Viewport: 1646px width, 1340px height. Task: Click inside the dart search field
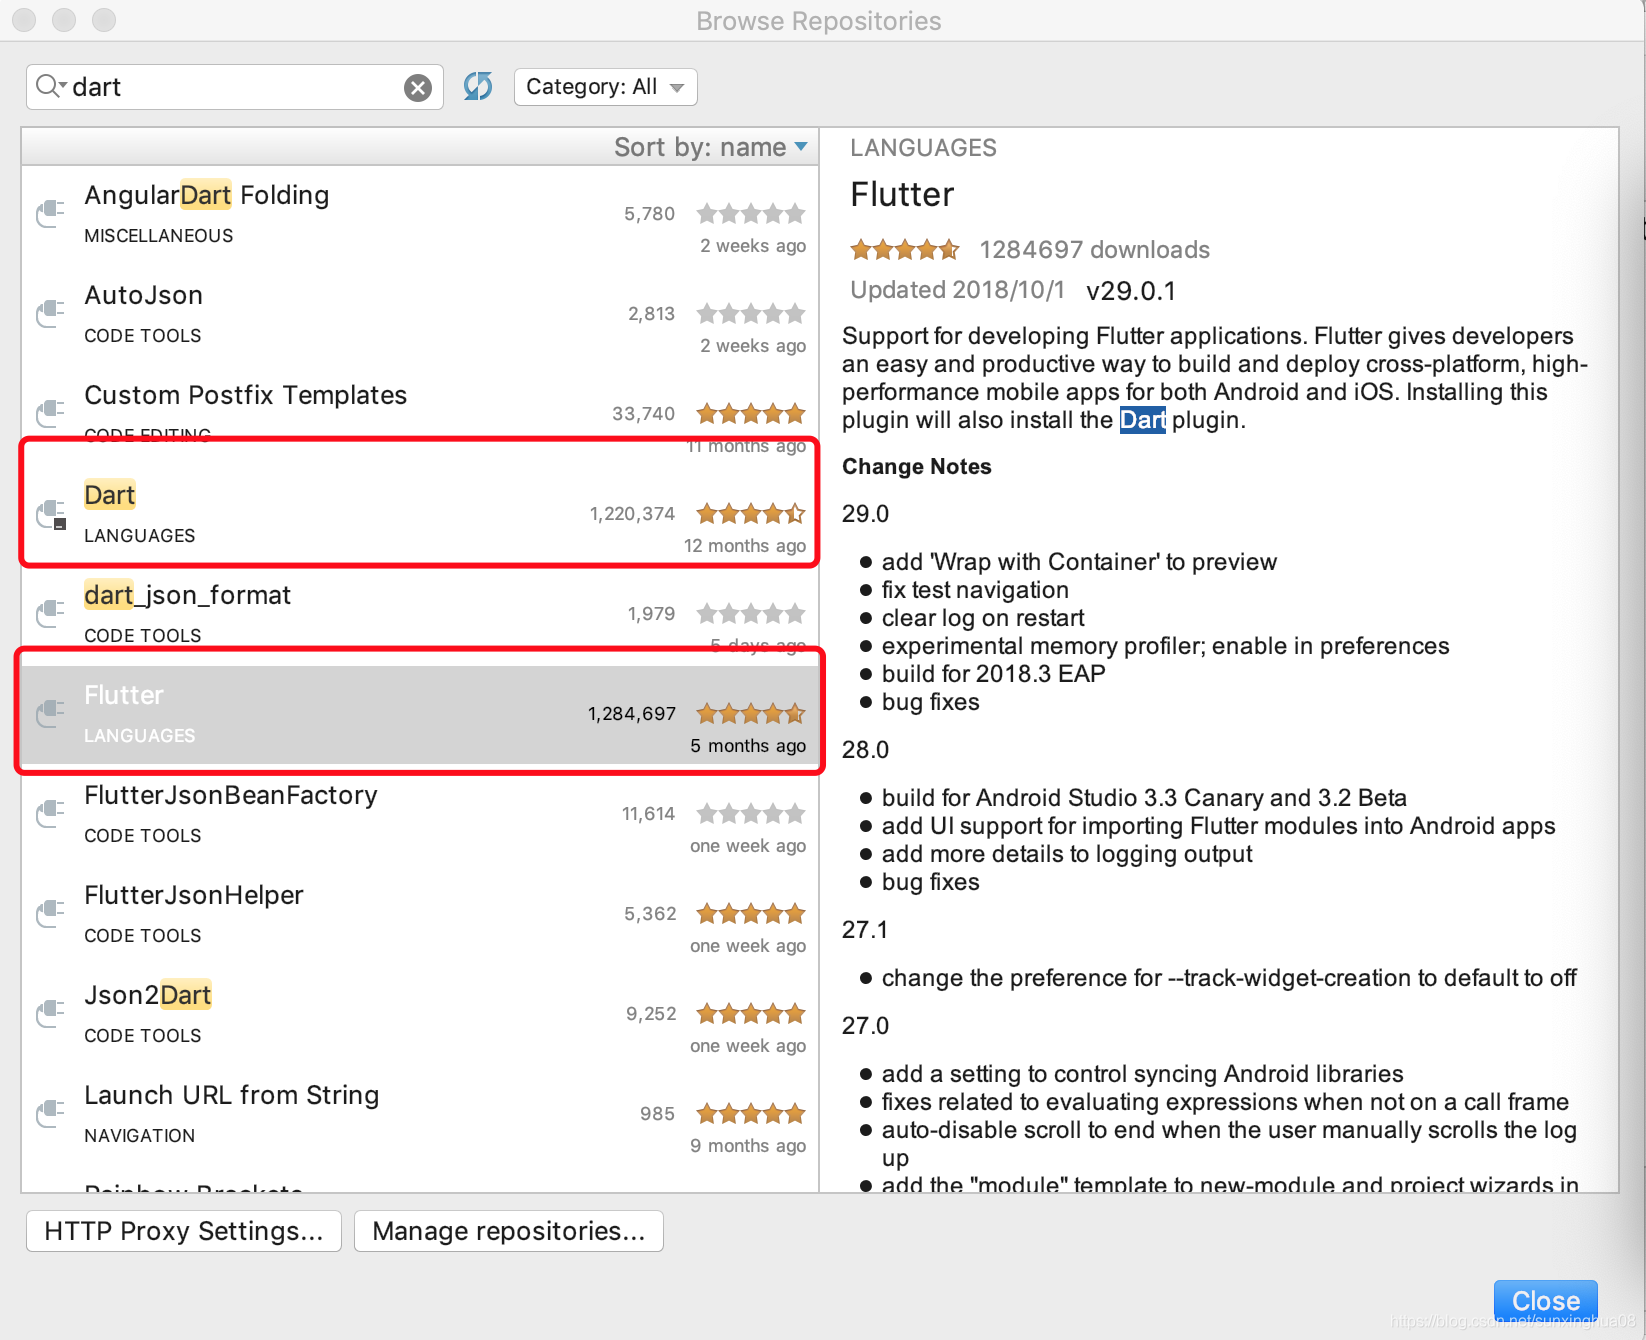[x=235, y=87]
